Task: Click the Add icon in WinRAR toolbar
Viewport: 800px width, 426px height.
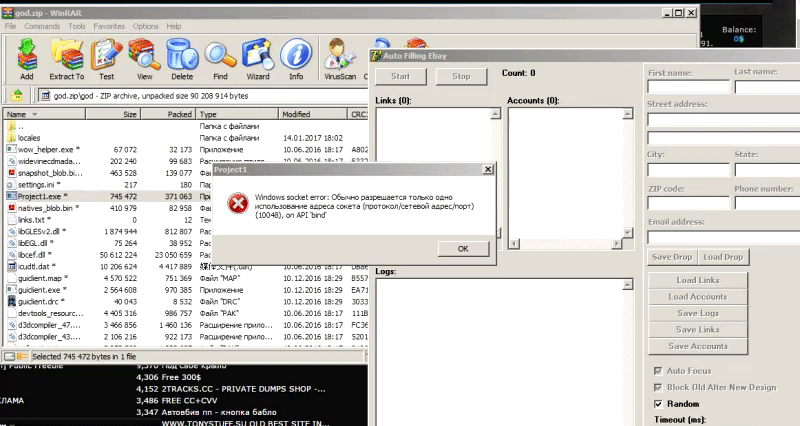Action: [27, 59]
